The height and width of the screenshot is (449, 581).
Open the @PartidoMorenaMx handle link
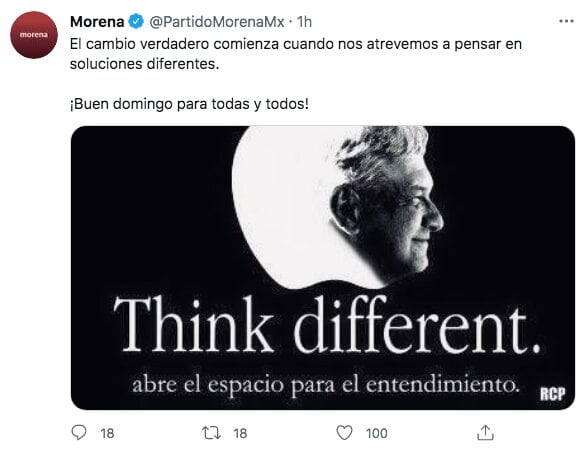click(x=216, y=22)
